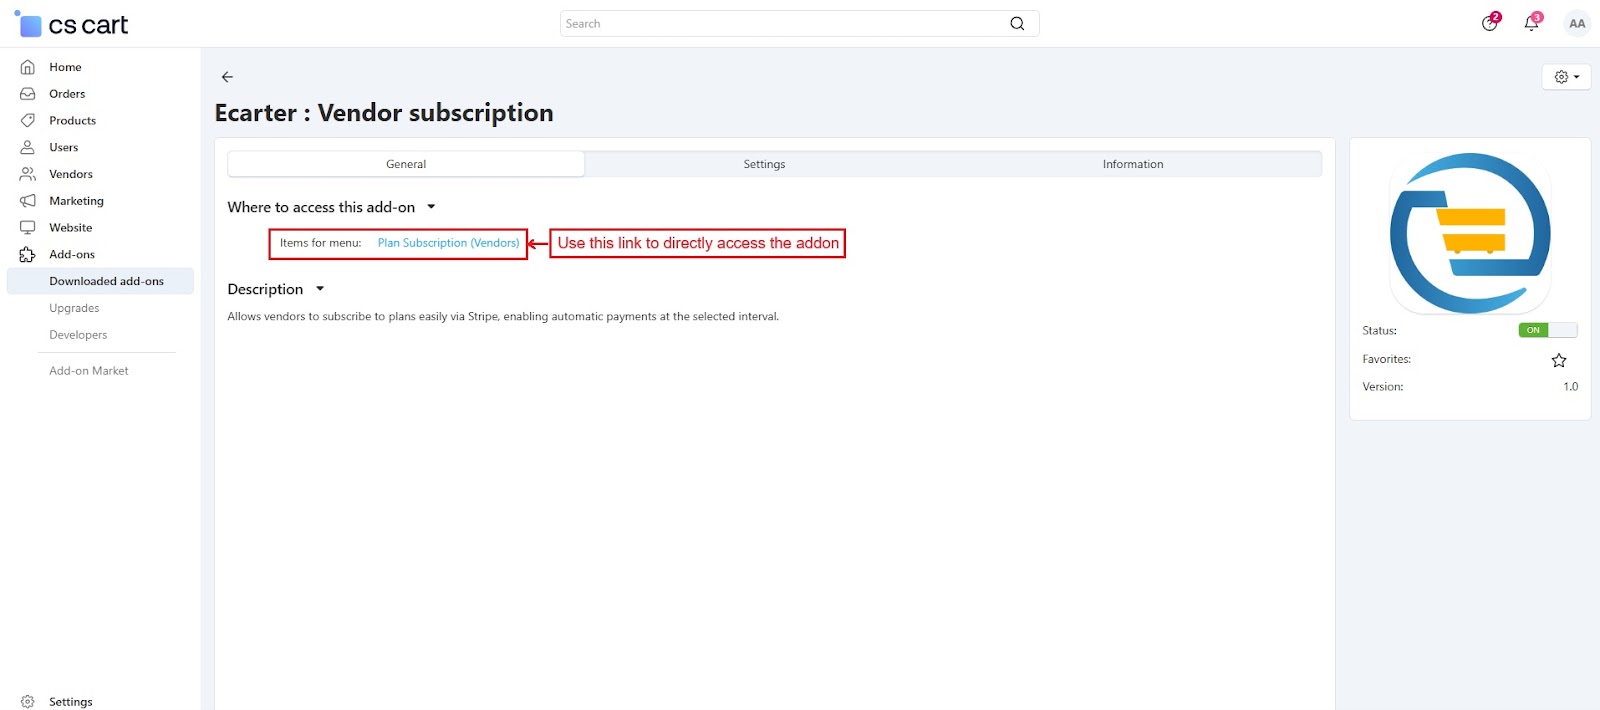Click the CS-Cart logo

point(71,24)
